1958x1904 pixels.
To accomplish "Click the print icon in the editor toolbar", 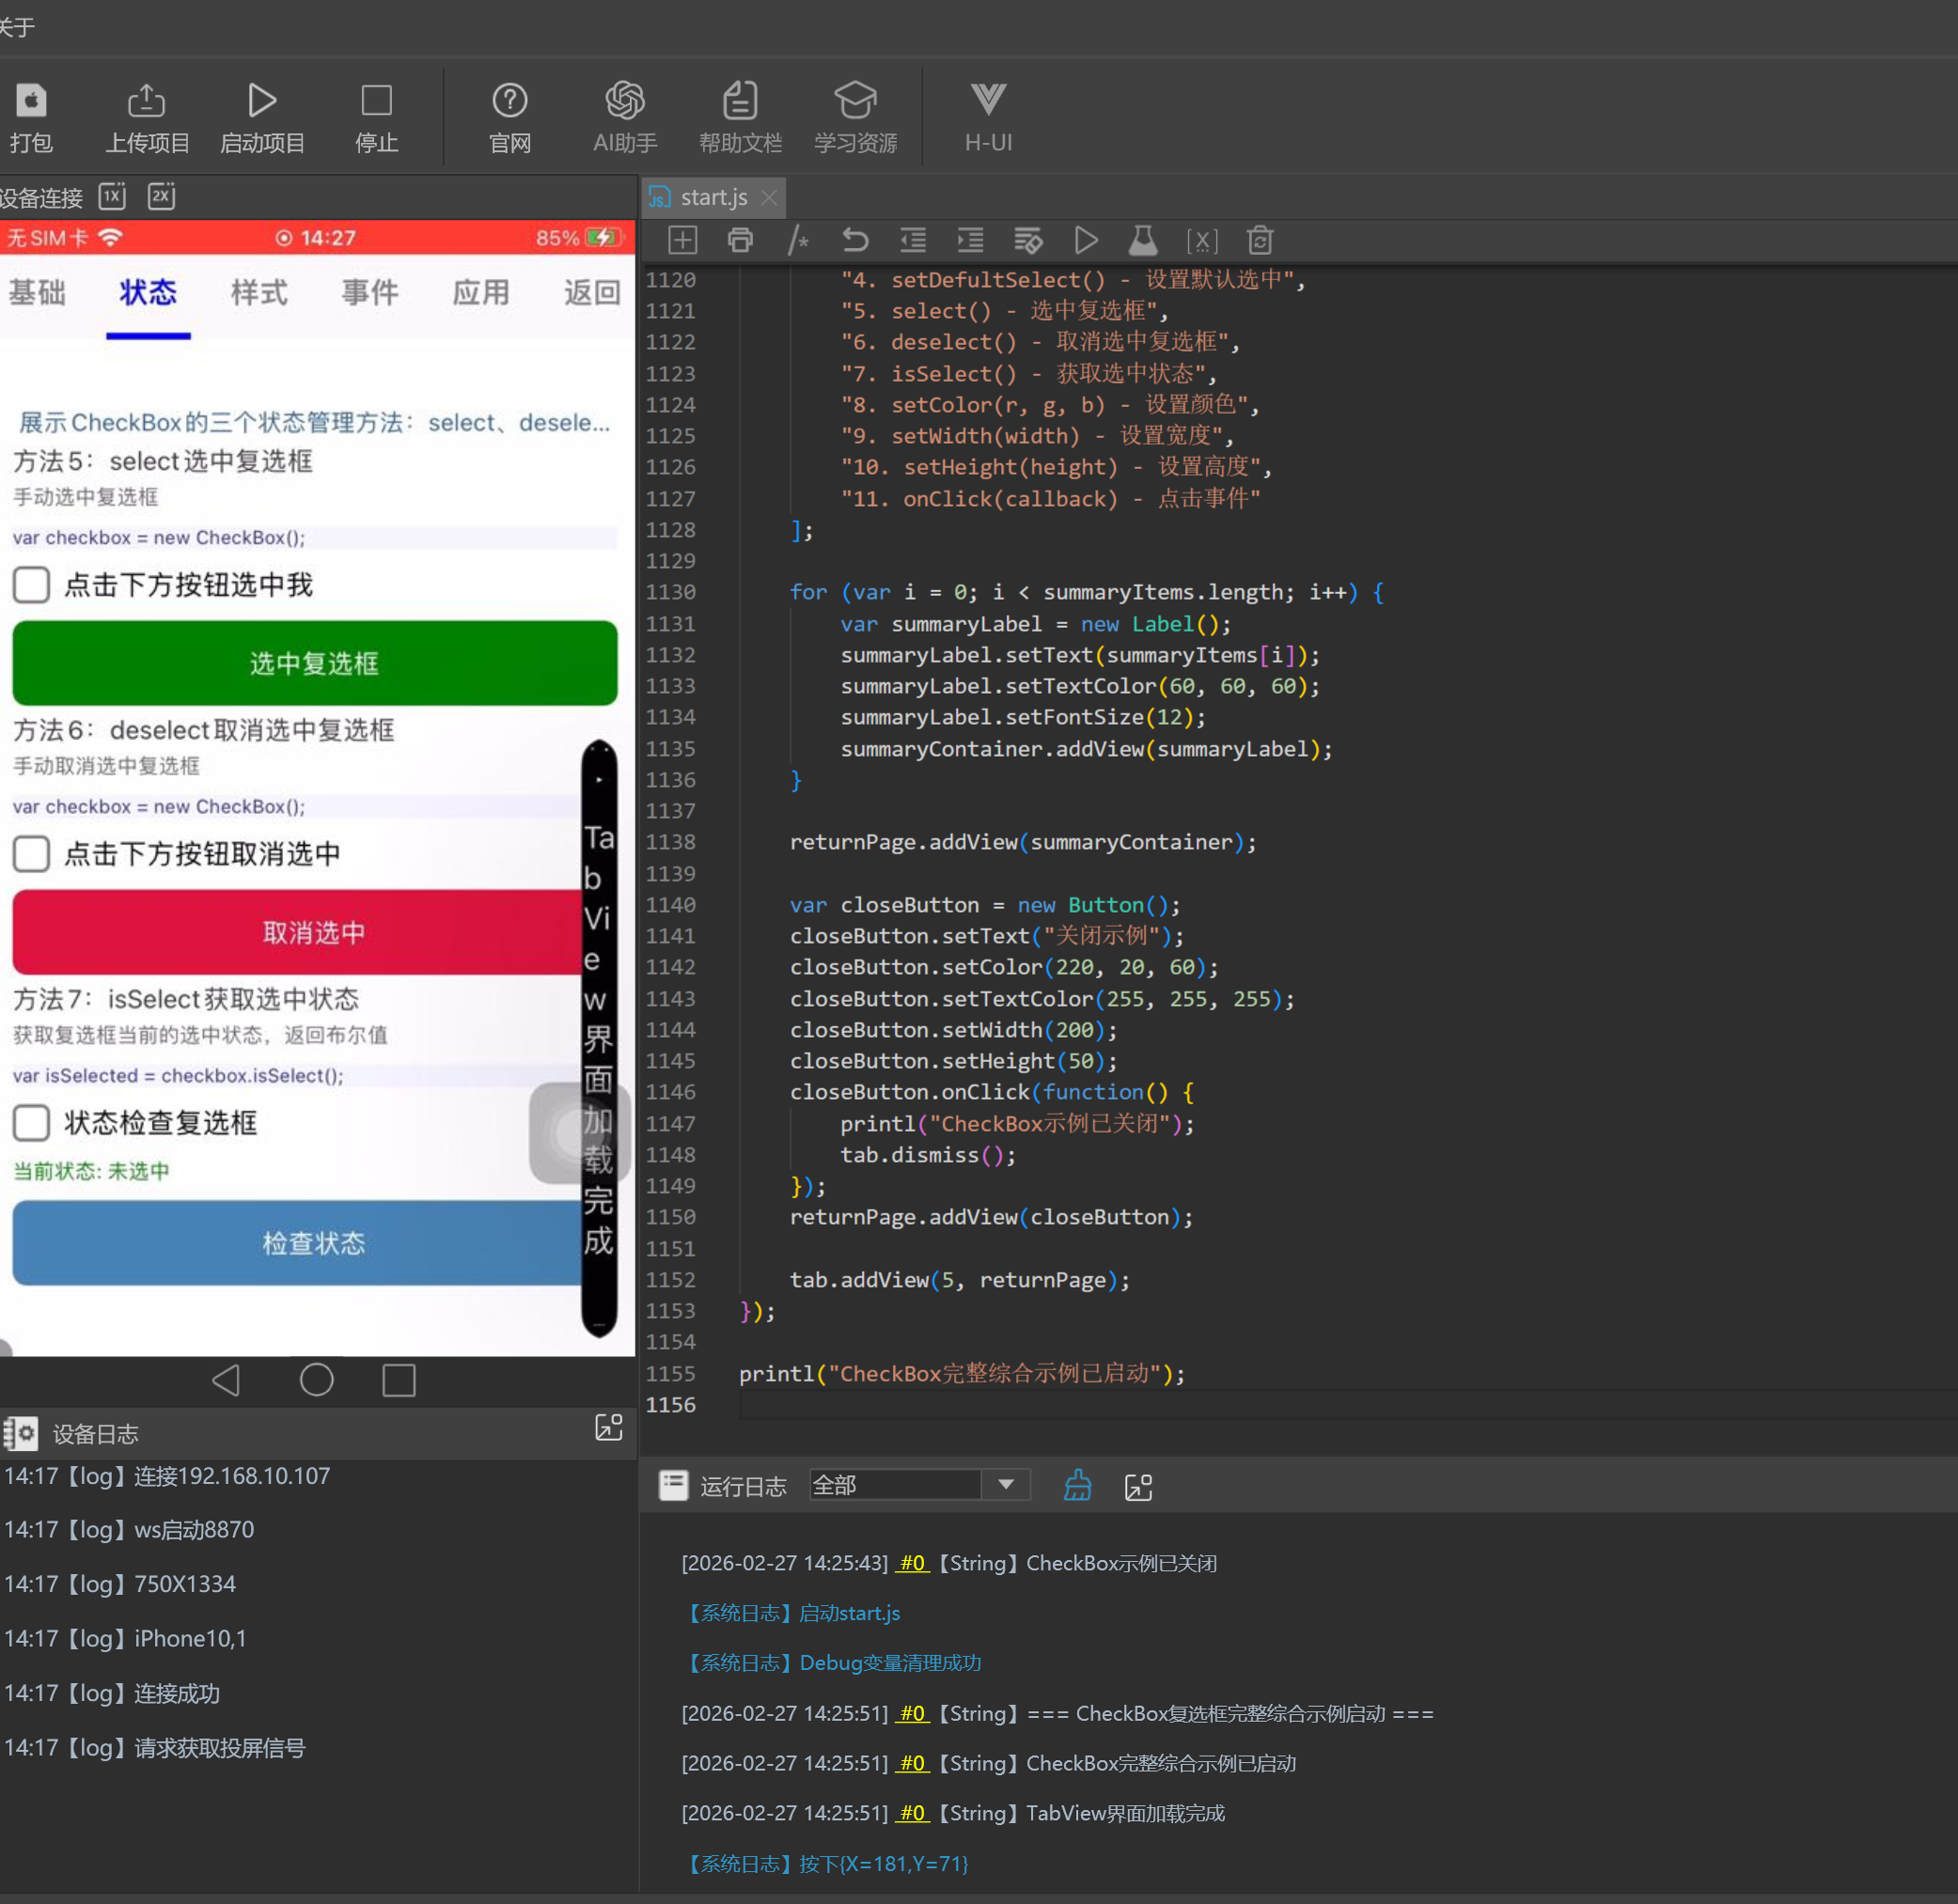I will (740, 241).
